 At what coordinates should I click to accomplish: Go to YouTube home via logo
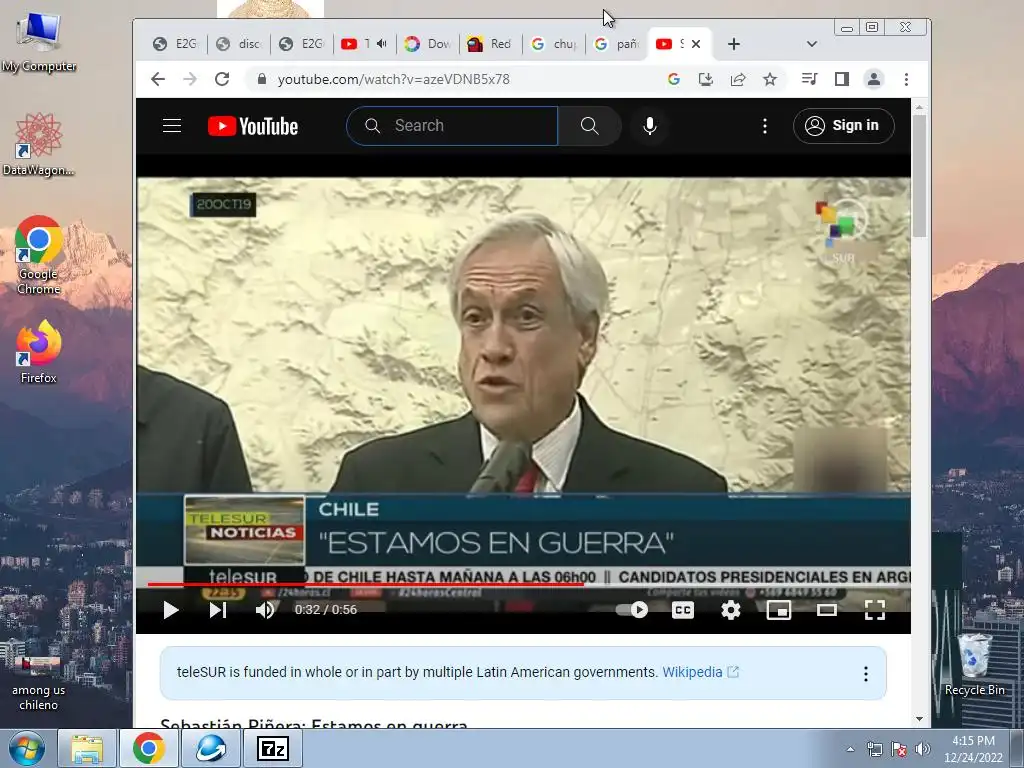(x=253, y=126)
